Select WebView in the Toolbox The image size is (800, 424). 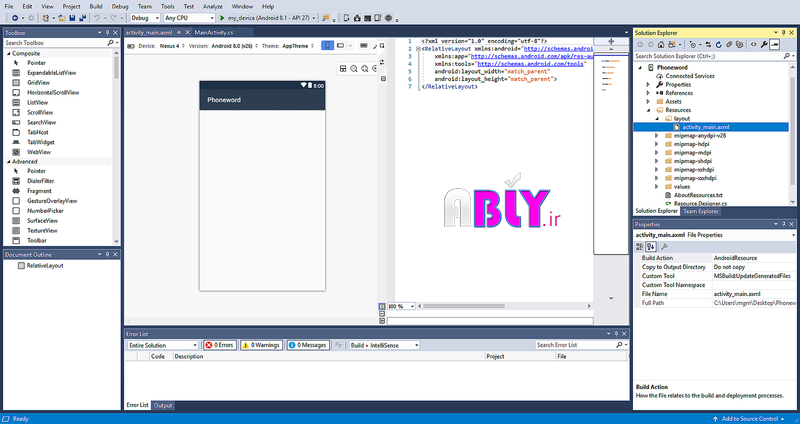(39, 152)
